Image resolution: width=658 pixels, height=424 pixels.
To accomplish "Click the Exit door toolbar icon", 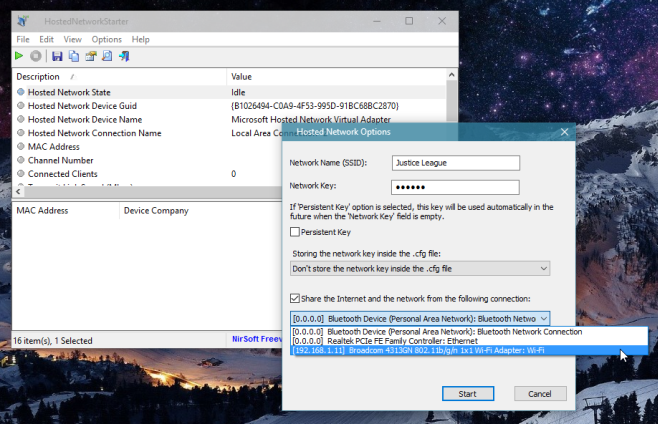I will tap(124, 56).
